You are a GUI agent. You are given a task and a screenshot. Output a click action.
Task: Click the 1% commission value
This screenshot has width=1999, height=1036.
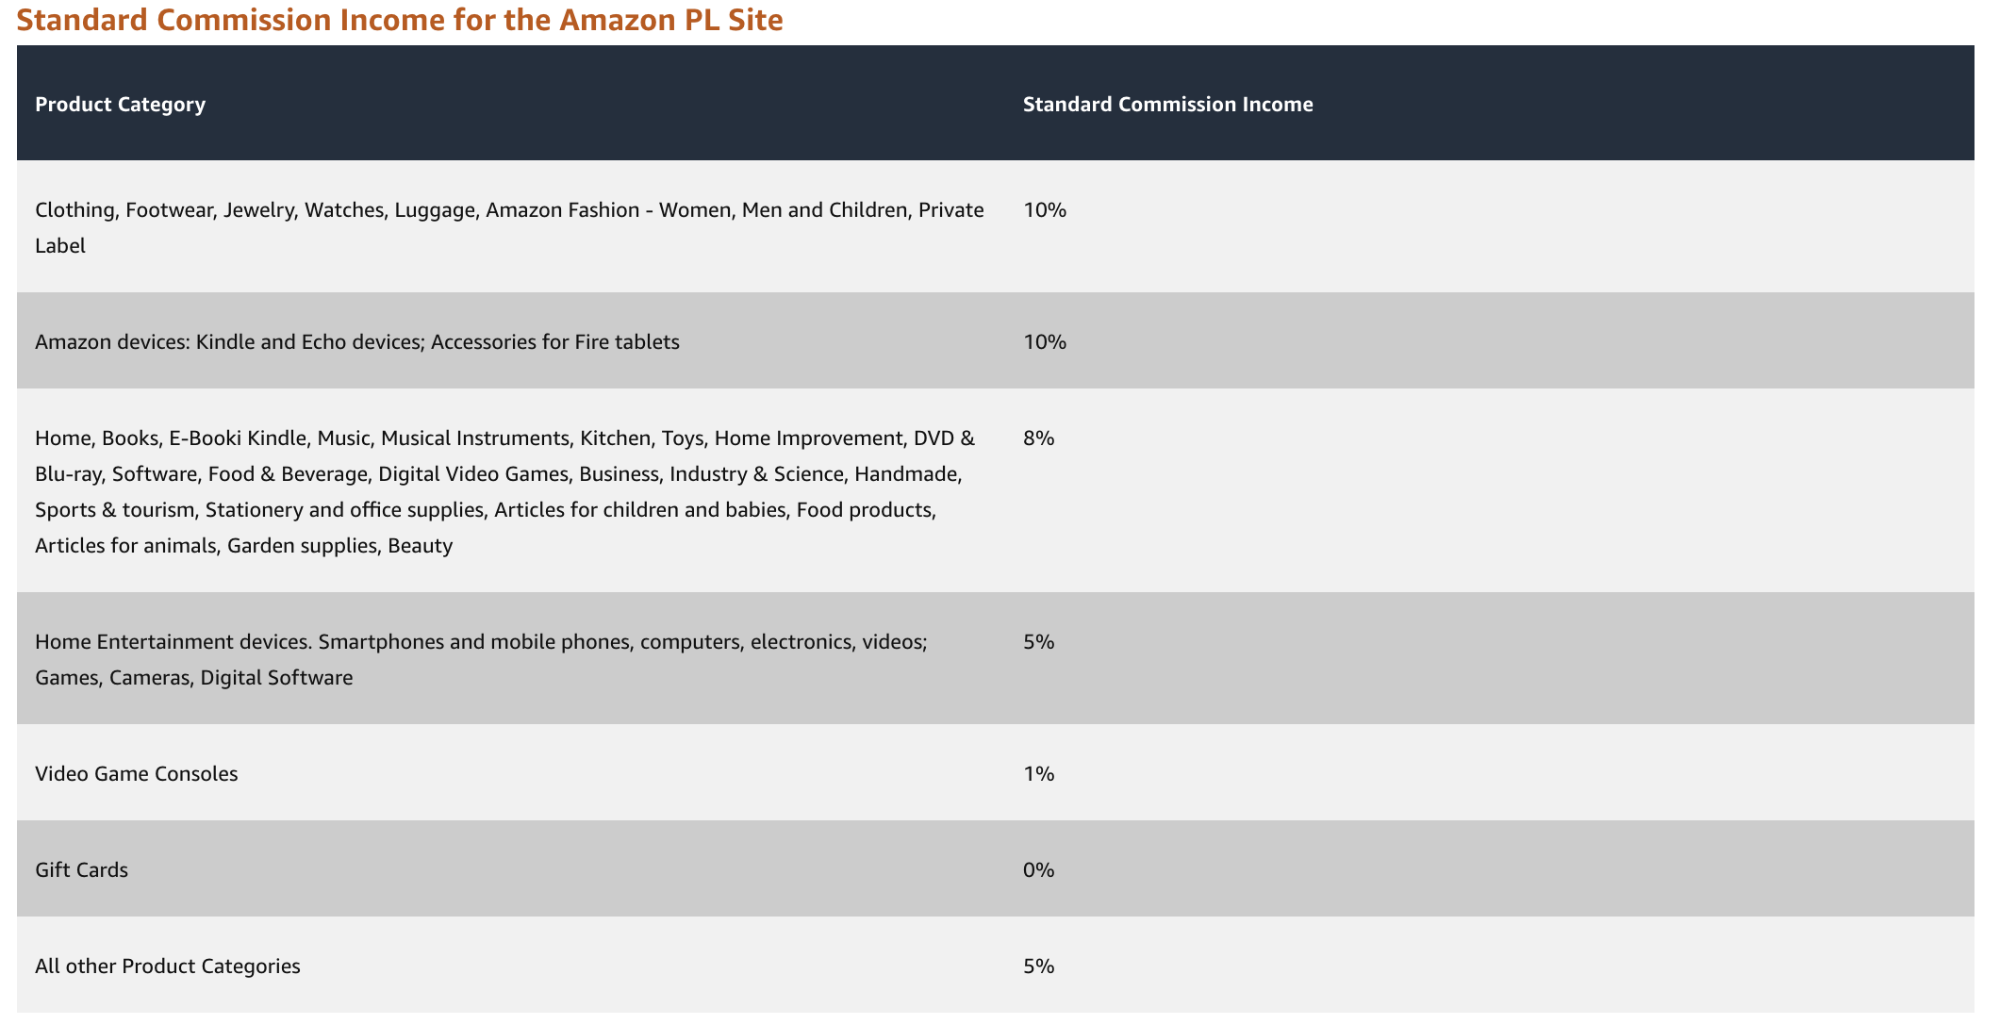[1038, 774]
